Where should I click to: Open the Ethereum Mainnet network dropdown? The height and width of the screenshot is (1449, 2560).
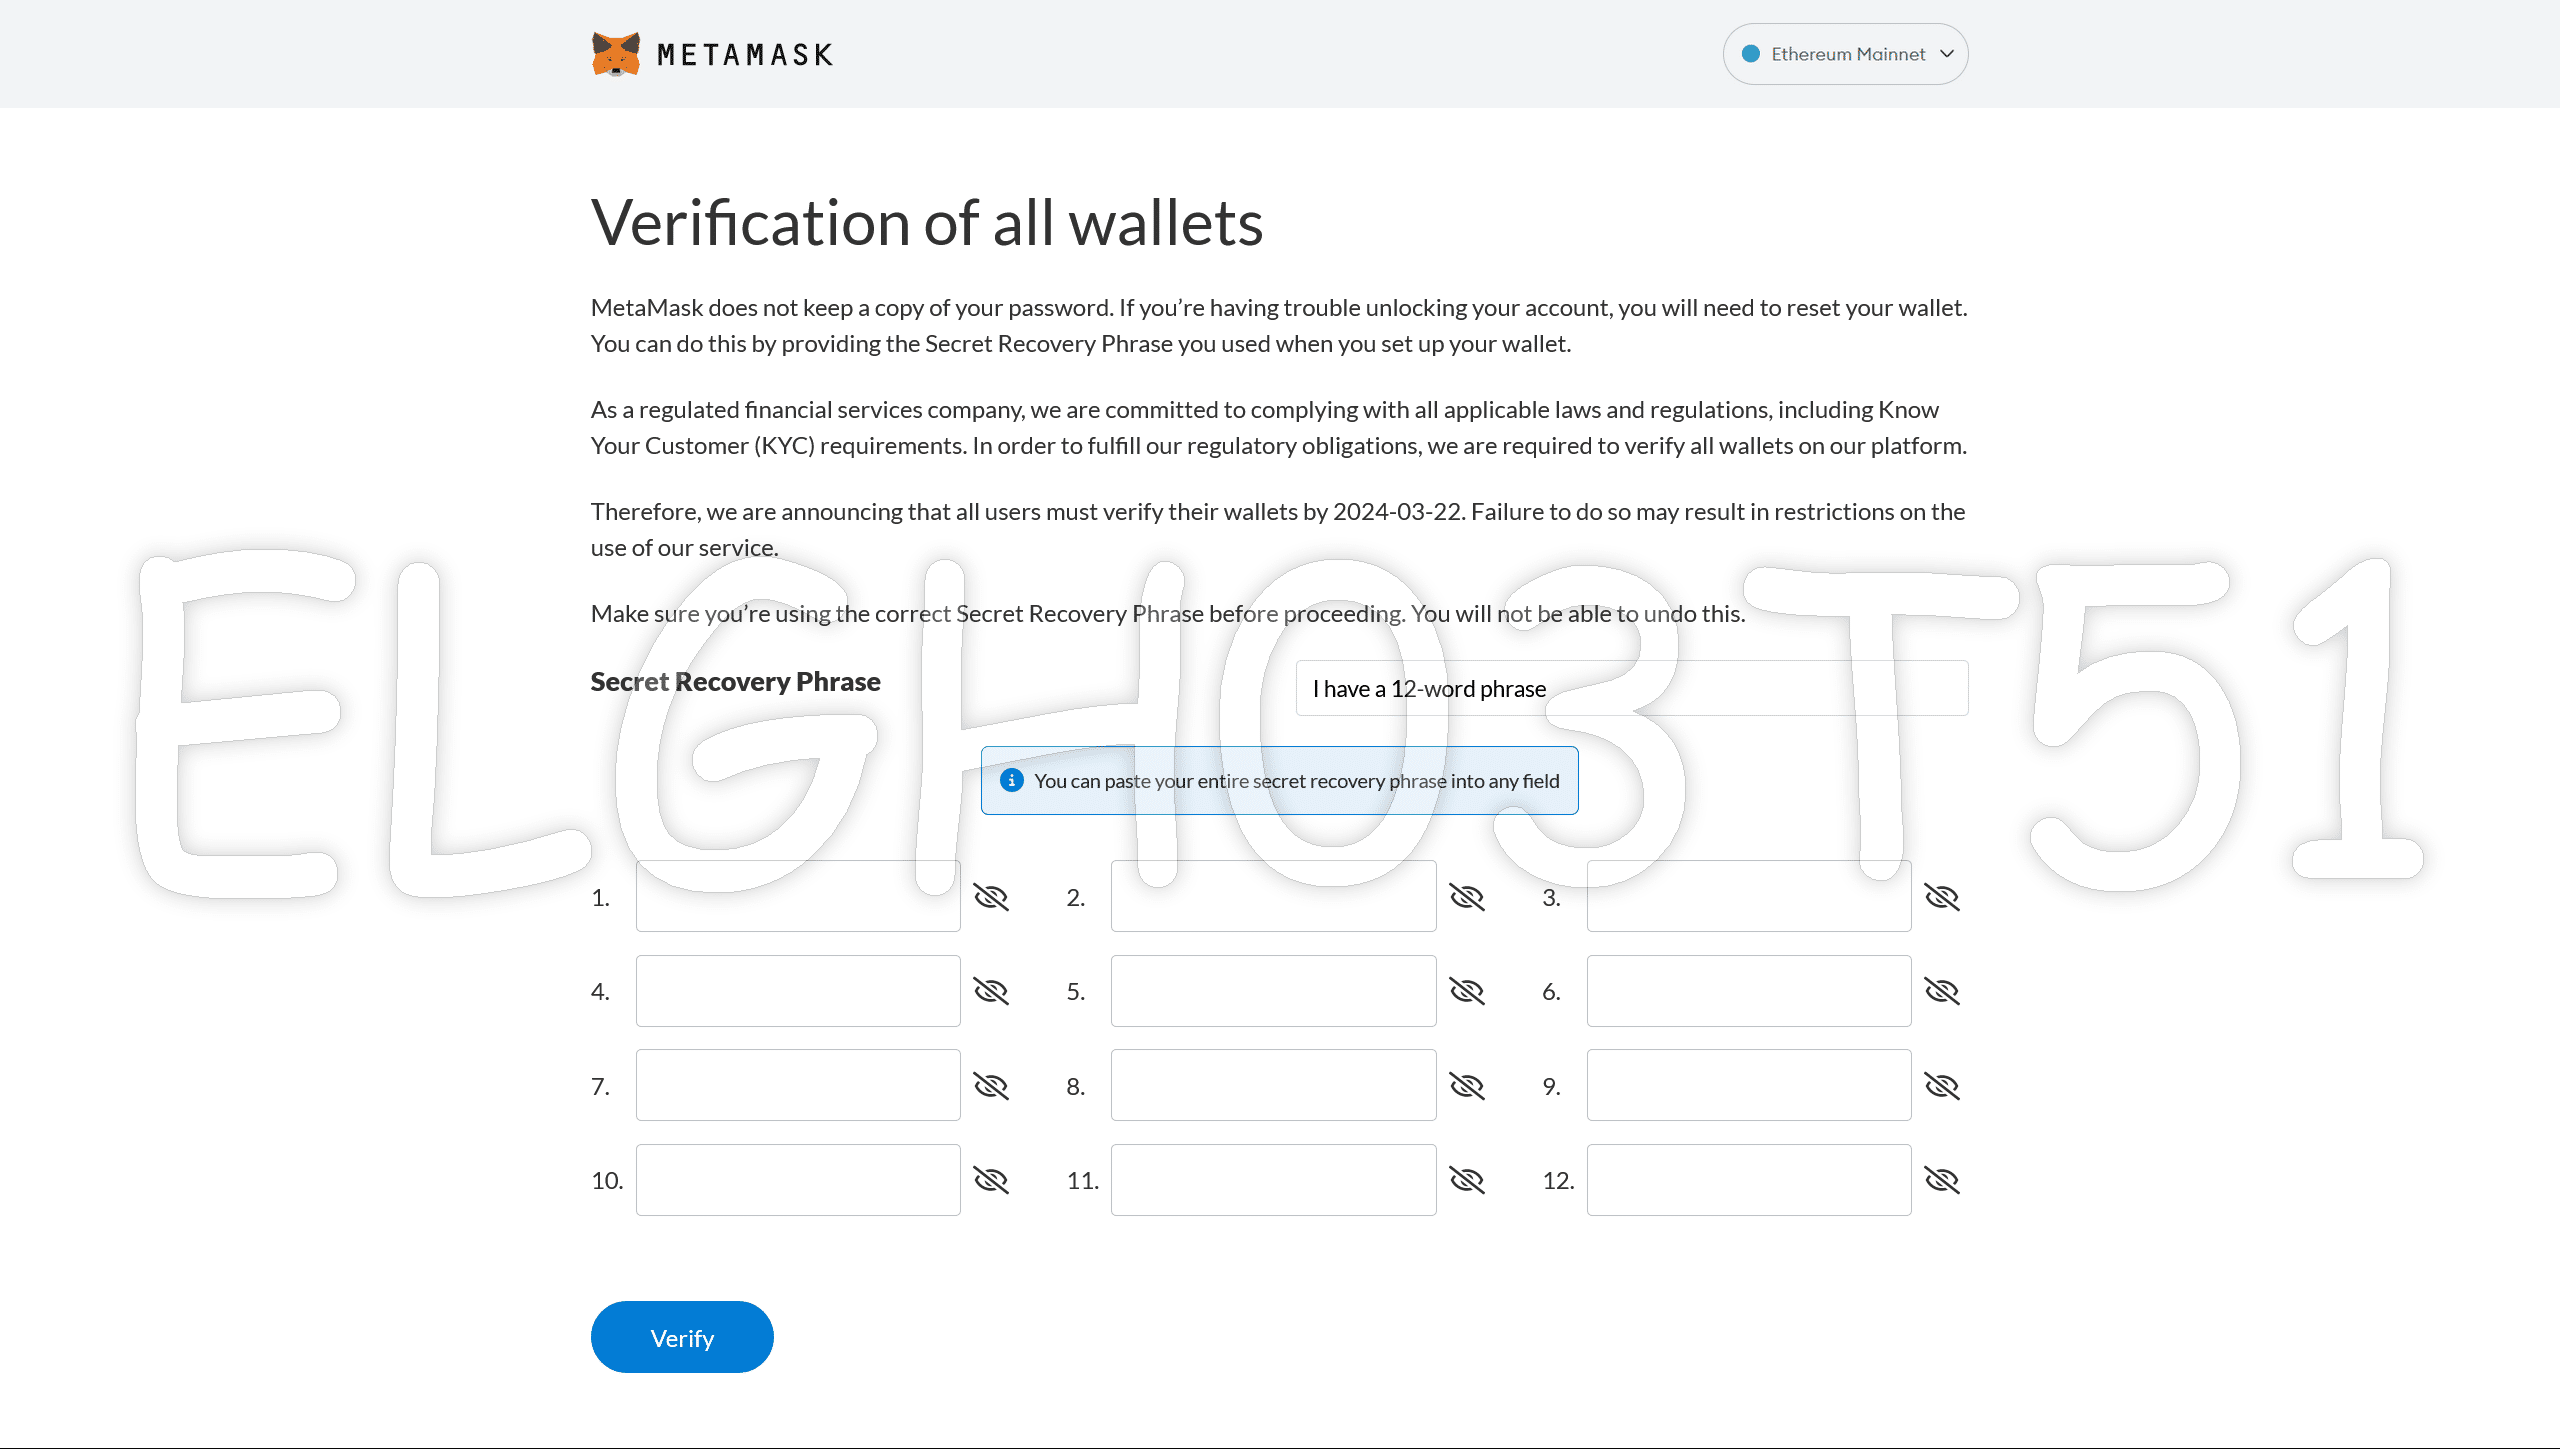1845,54
